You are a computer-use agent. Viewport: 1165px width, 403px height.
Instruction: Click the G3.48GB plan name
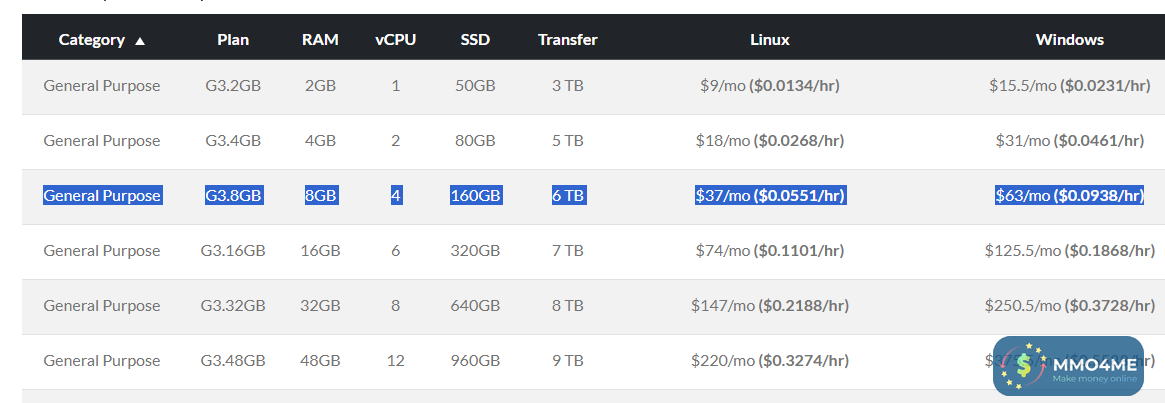click(x=233, y=361)
